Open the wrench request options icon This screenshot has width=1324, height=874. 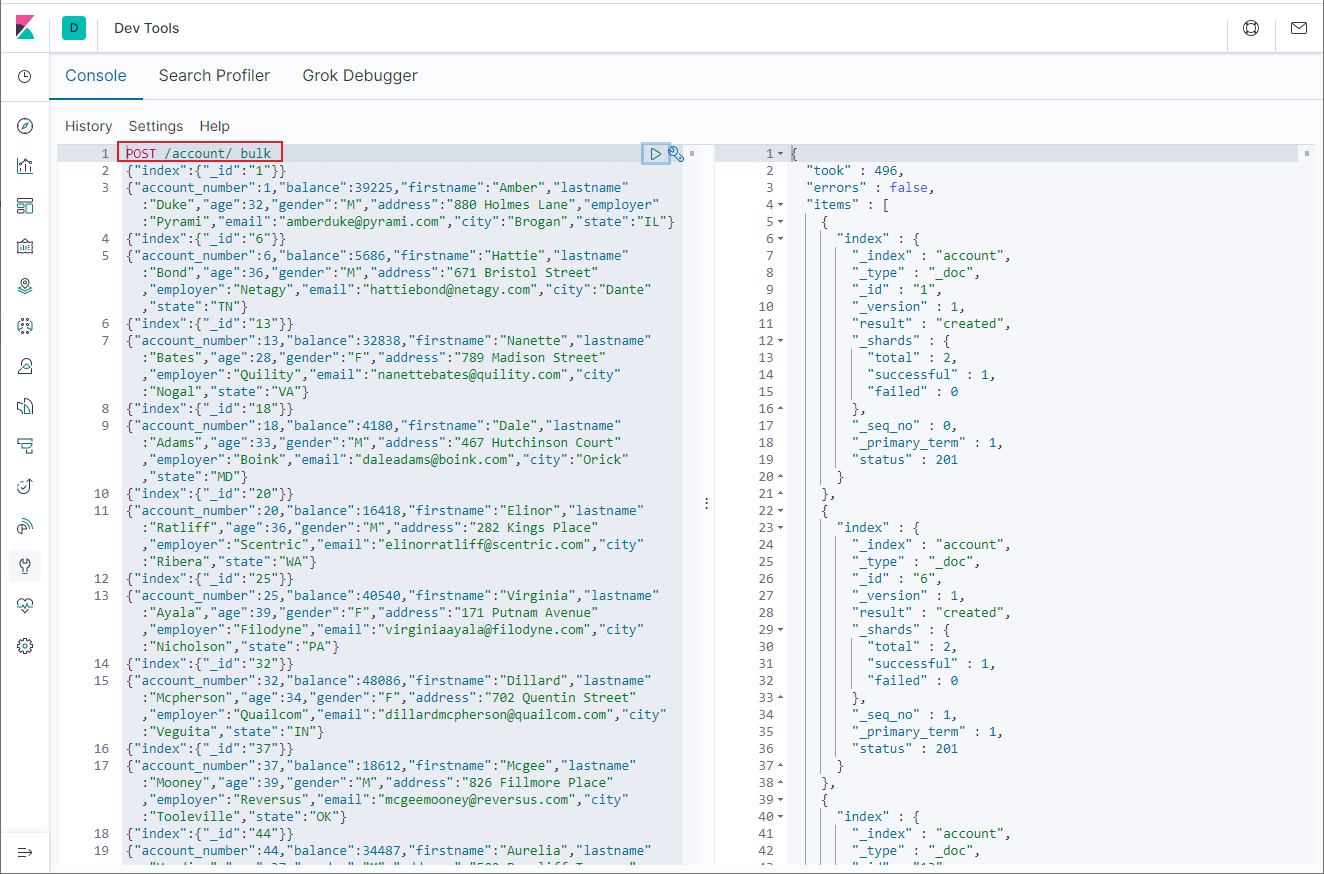click(x=677, y=153)
